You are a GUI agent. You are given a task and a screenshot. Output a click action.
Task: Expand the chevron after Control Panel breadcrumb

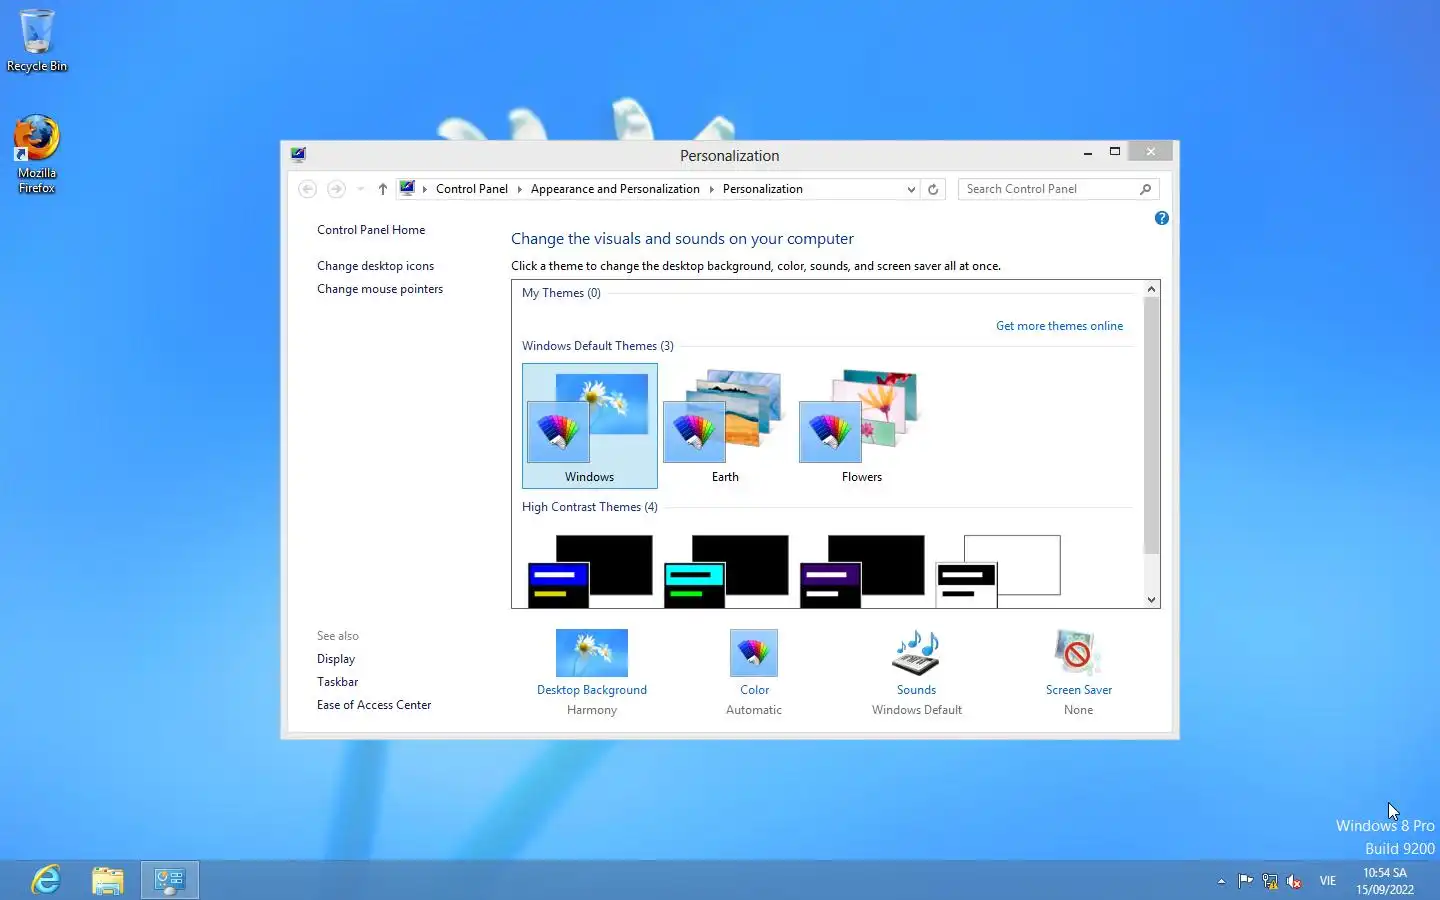519,189
